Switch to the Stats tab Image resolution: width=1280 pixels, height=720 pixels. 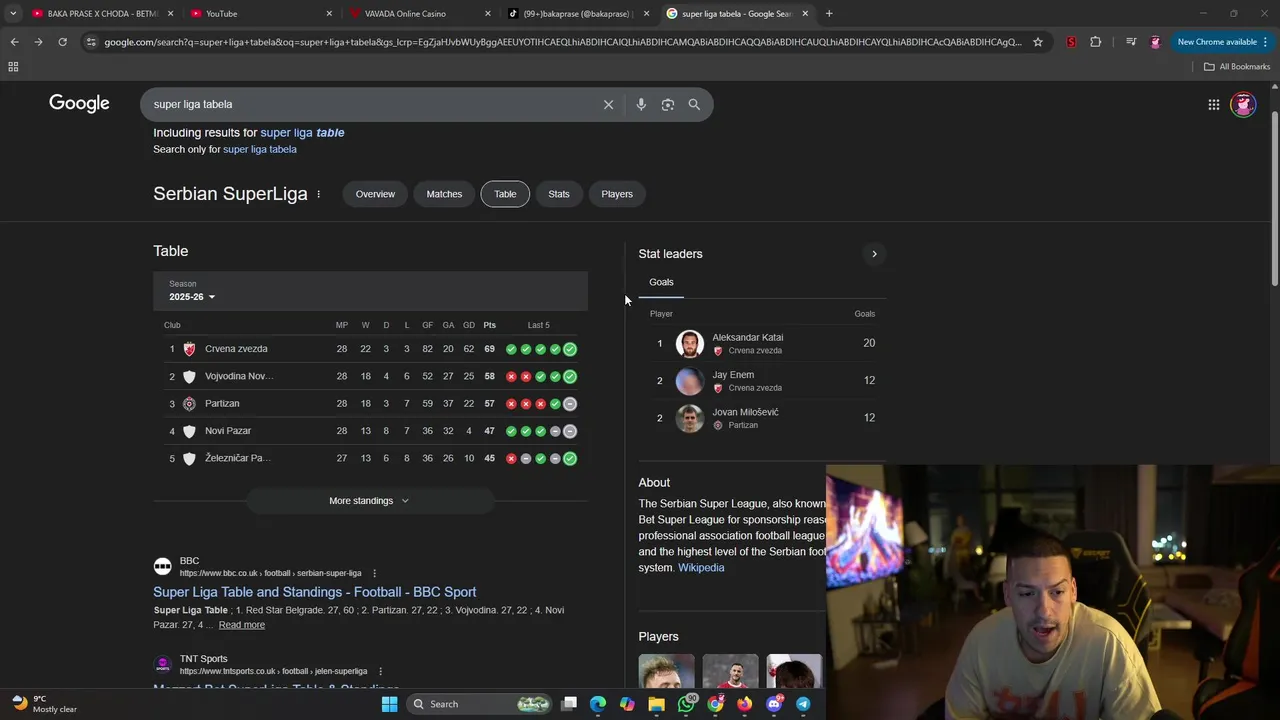click(559, 194)
